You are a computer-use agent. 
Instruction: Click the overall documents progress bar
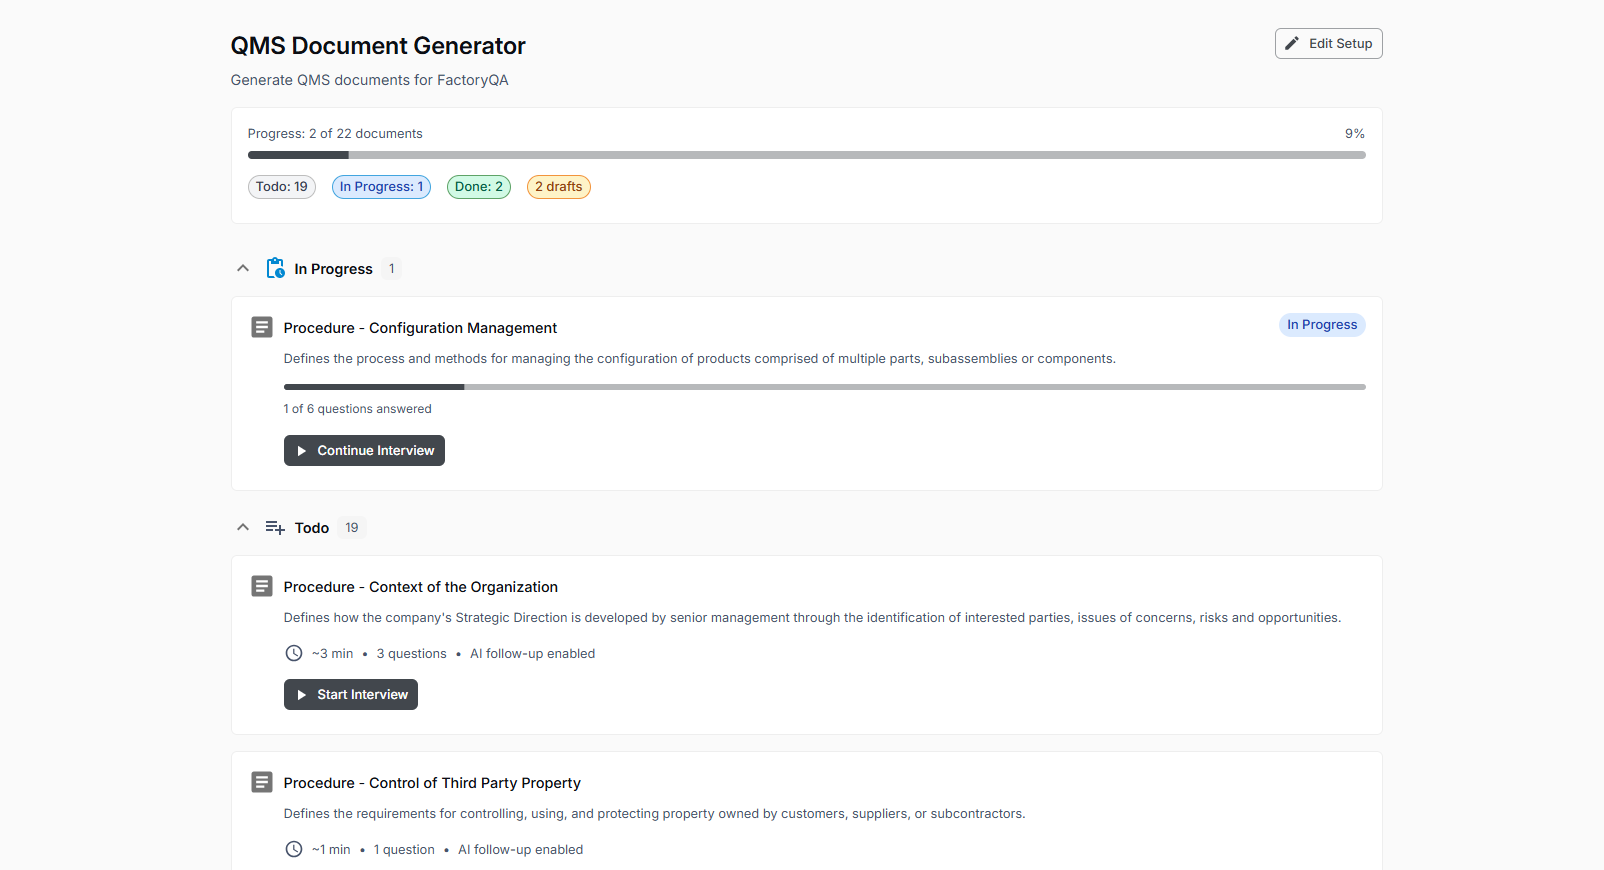[x=806, y=155]
